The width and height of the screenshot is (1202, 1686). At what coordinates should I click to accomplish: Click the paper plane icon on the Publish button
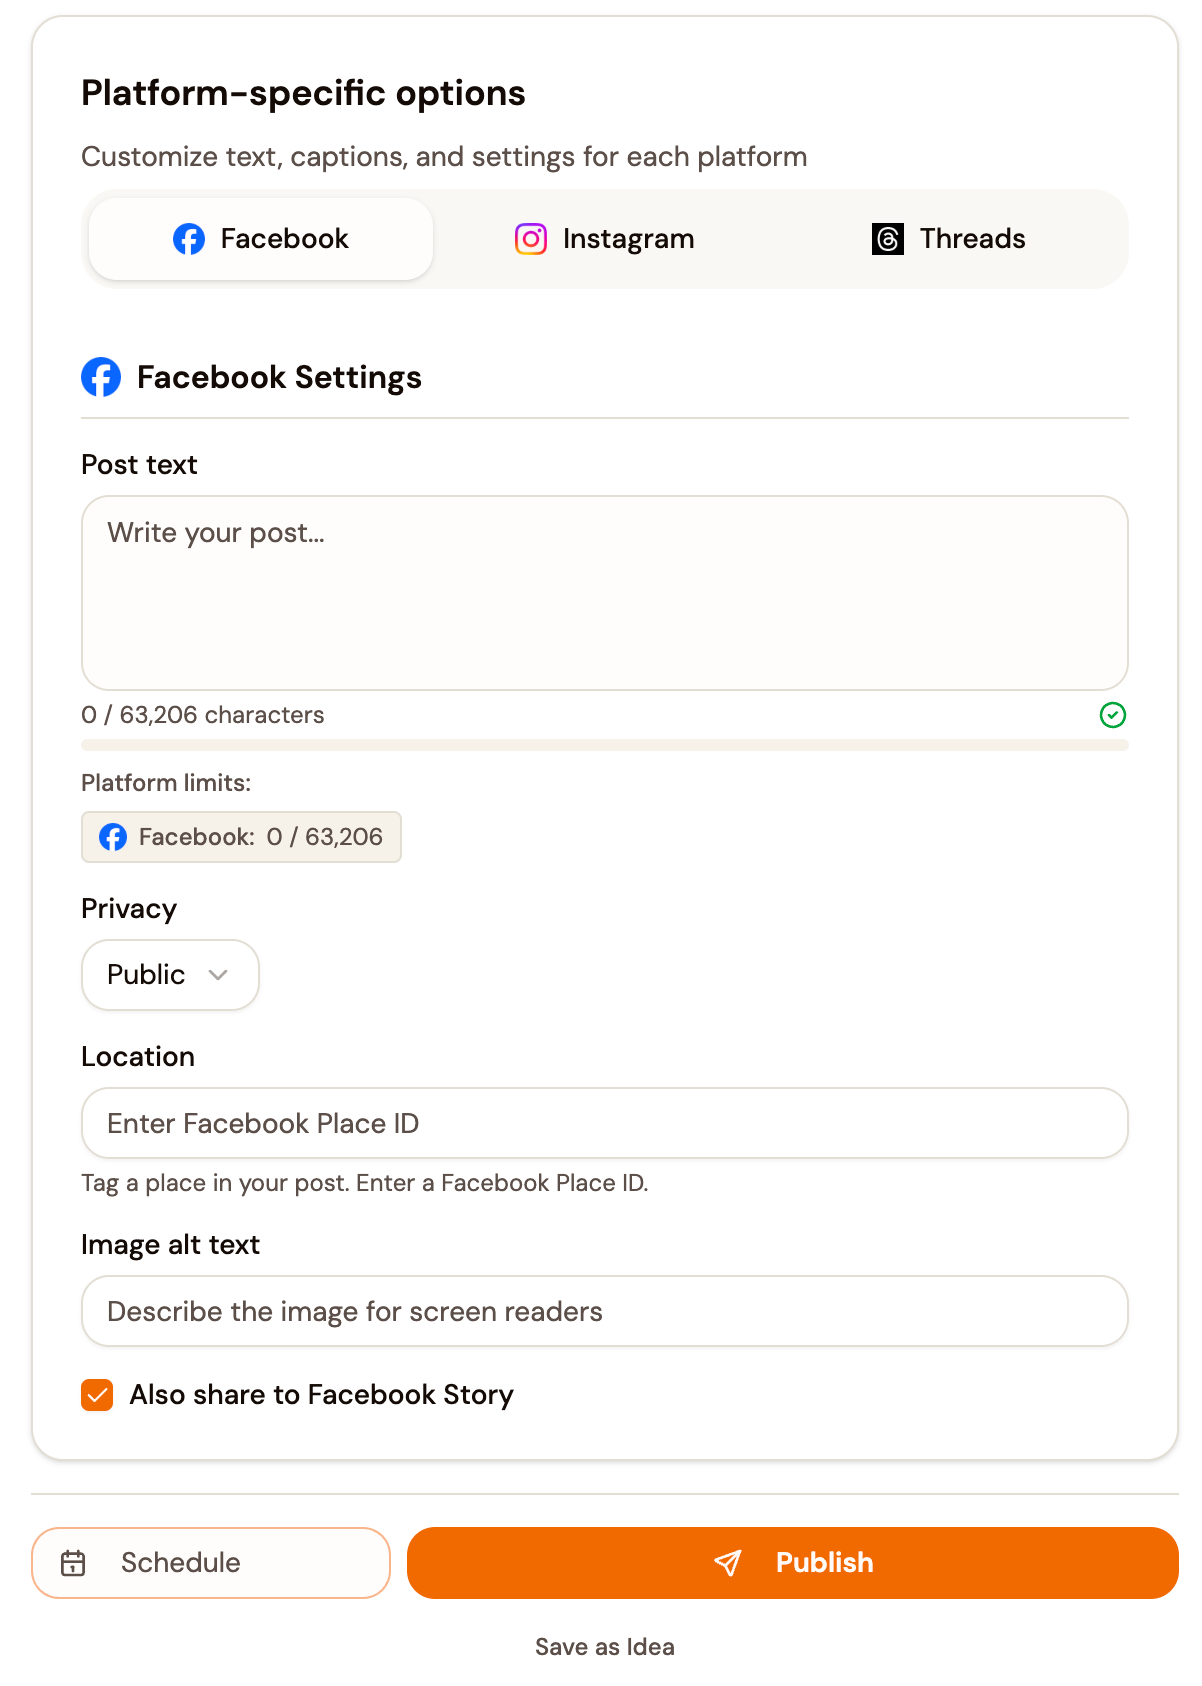(x=728, y=1562)
